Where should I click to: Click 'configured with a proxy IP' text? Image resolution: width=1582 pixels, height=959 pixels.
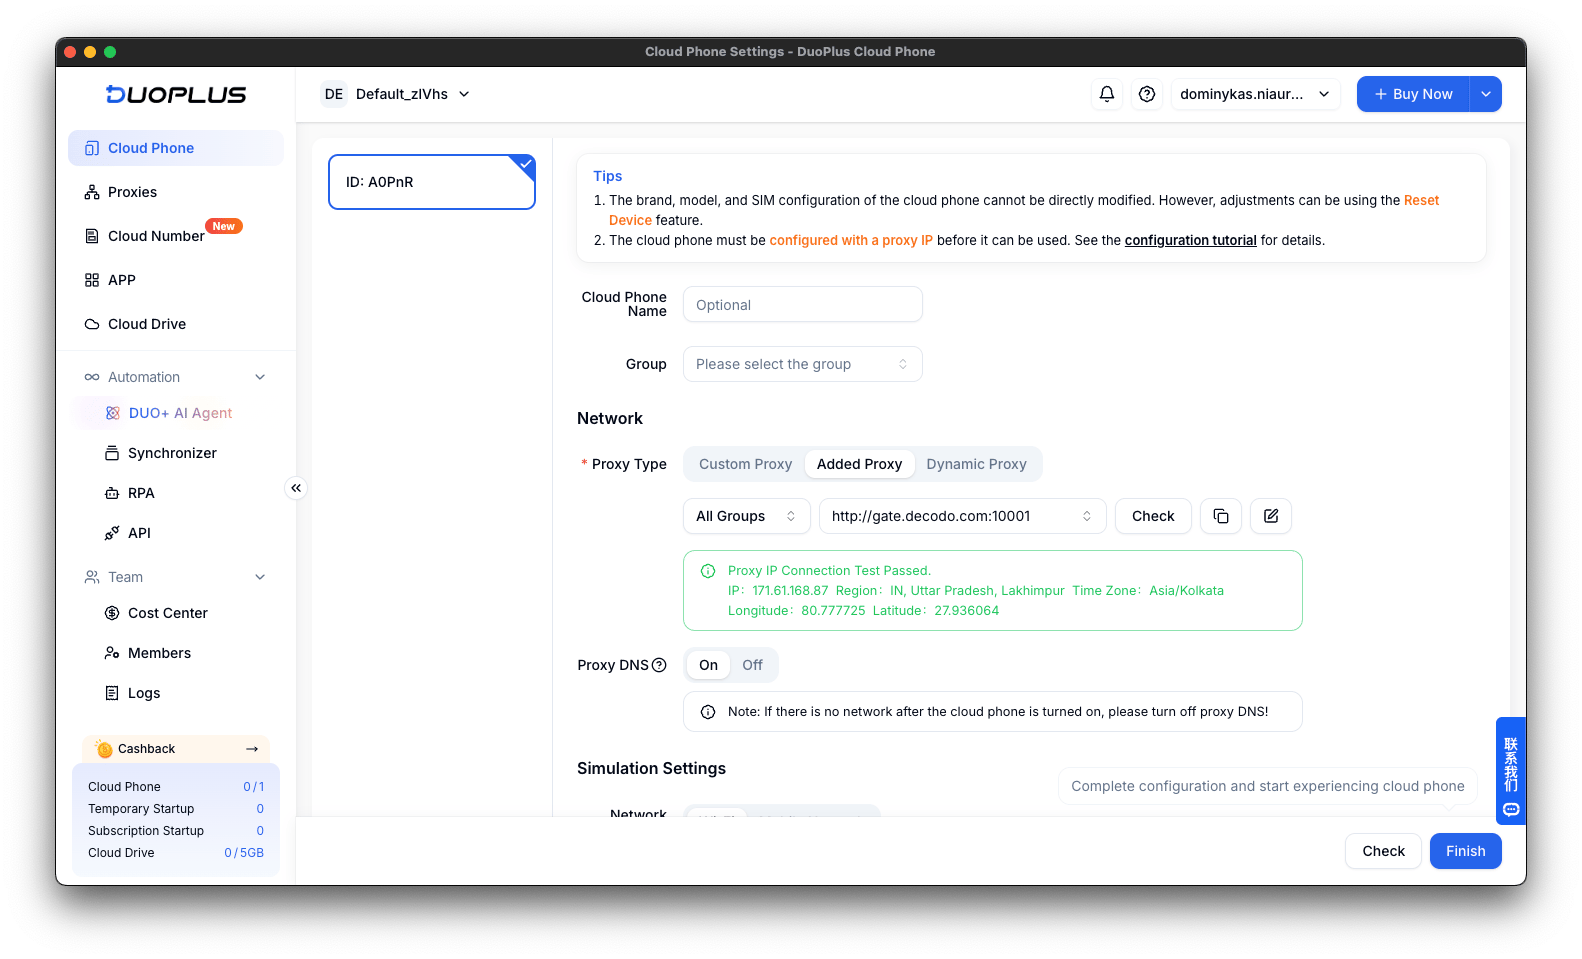tap(851, 240)
